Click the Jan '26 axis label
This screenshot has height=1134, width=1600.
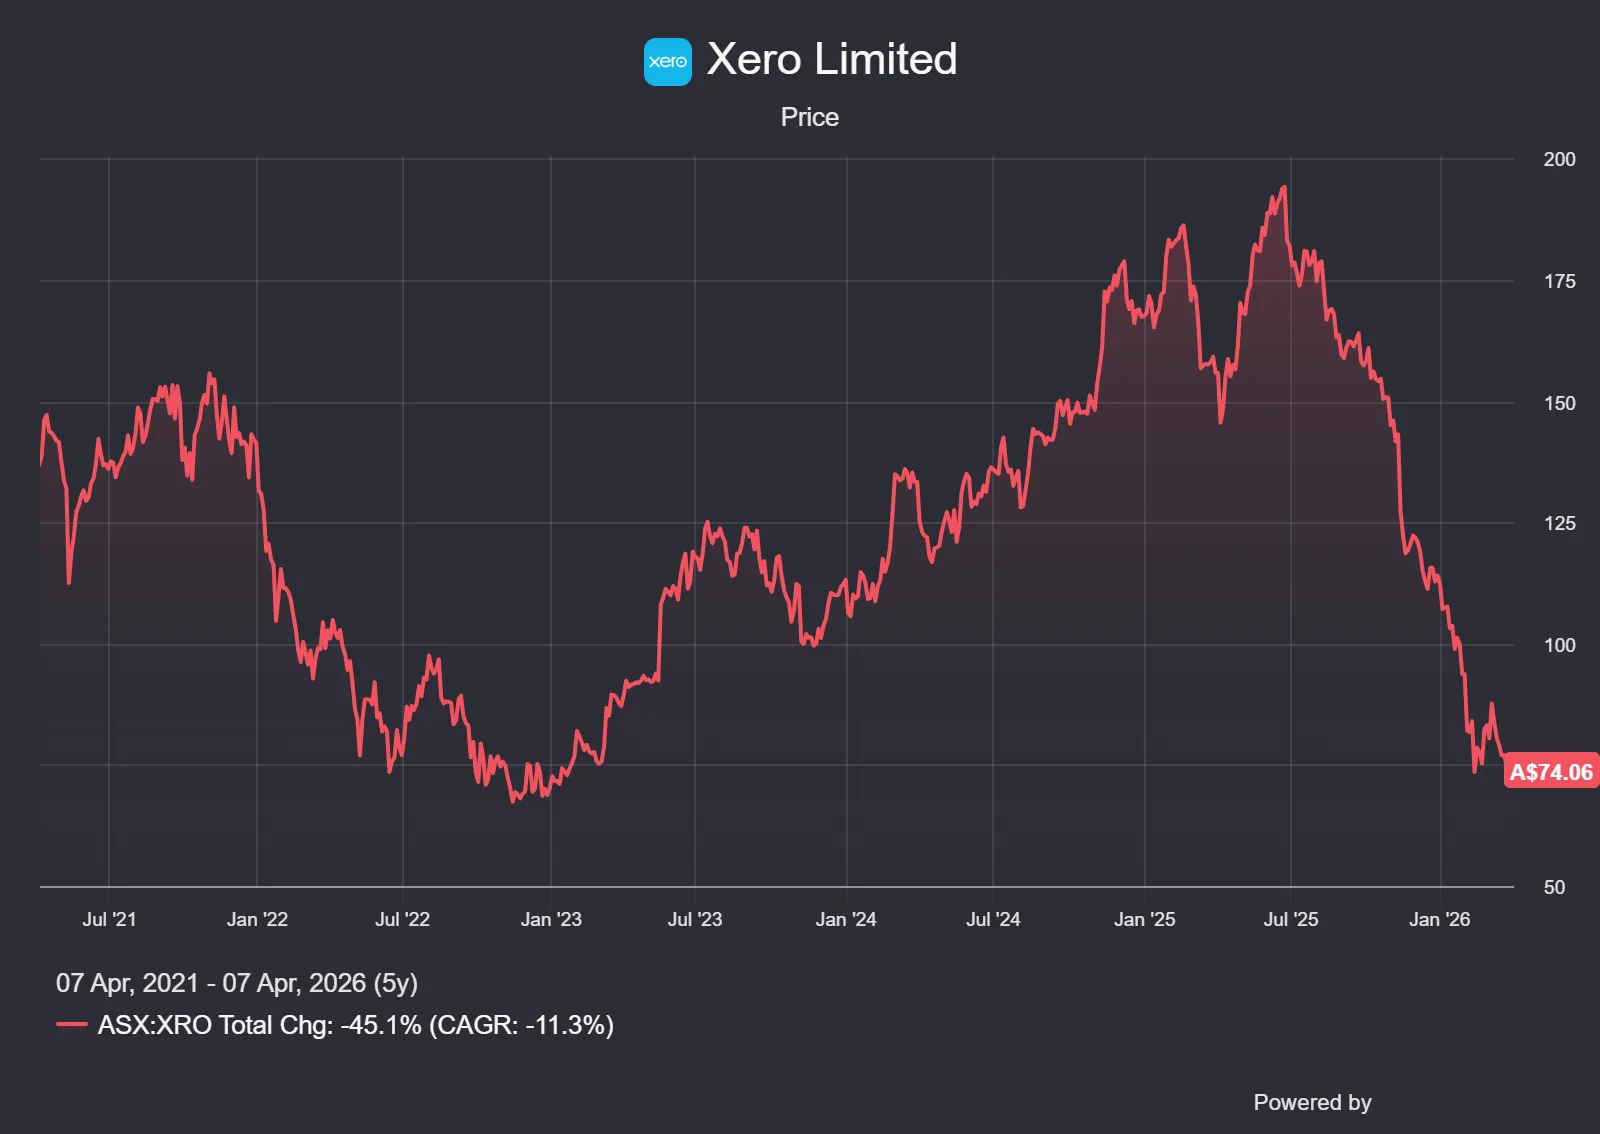click(1439, 919)
